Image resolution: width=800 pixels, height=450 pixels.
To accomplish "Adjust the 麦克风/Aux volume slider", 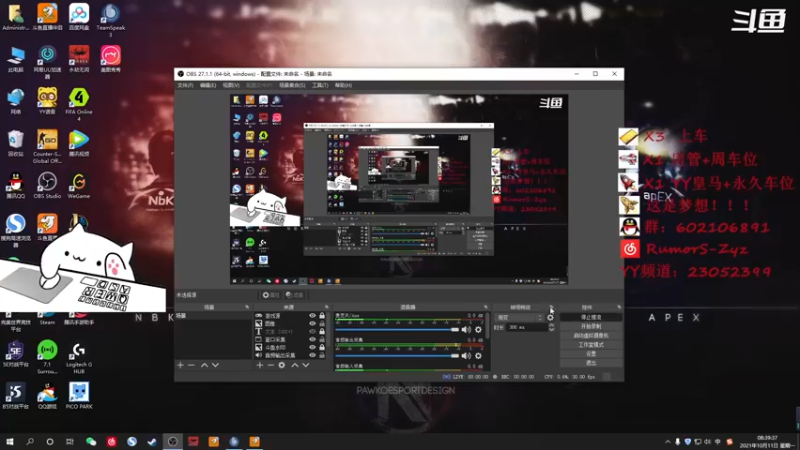I will click(397, 330).
